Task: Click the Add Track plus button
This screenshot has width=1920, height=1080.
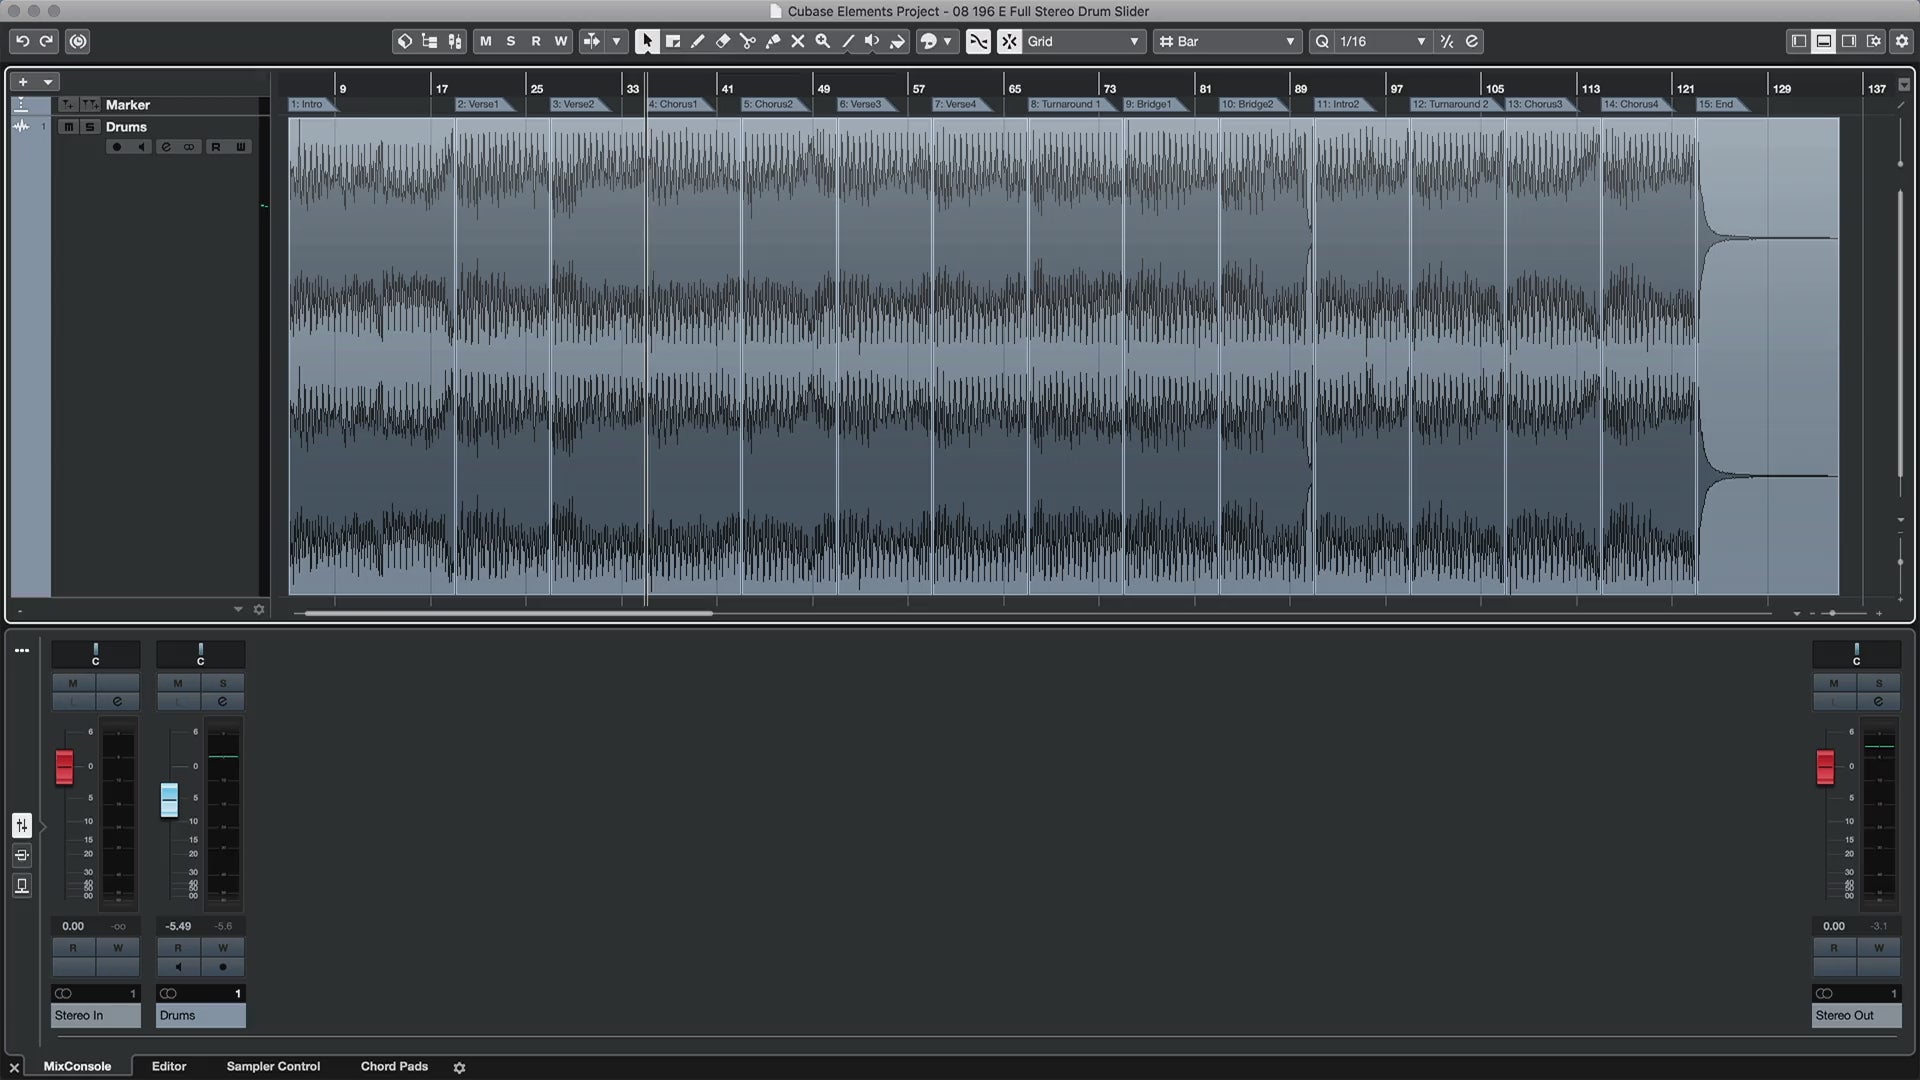Action: (x=23, y=82)
